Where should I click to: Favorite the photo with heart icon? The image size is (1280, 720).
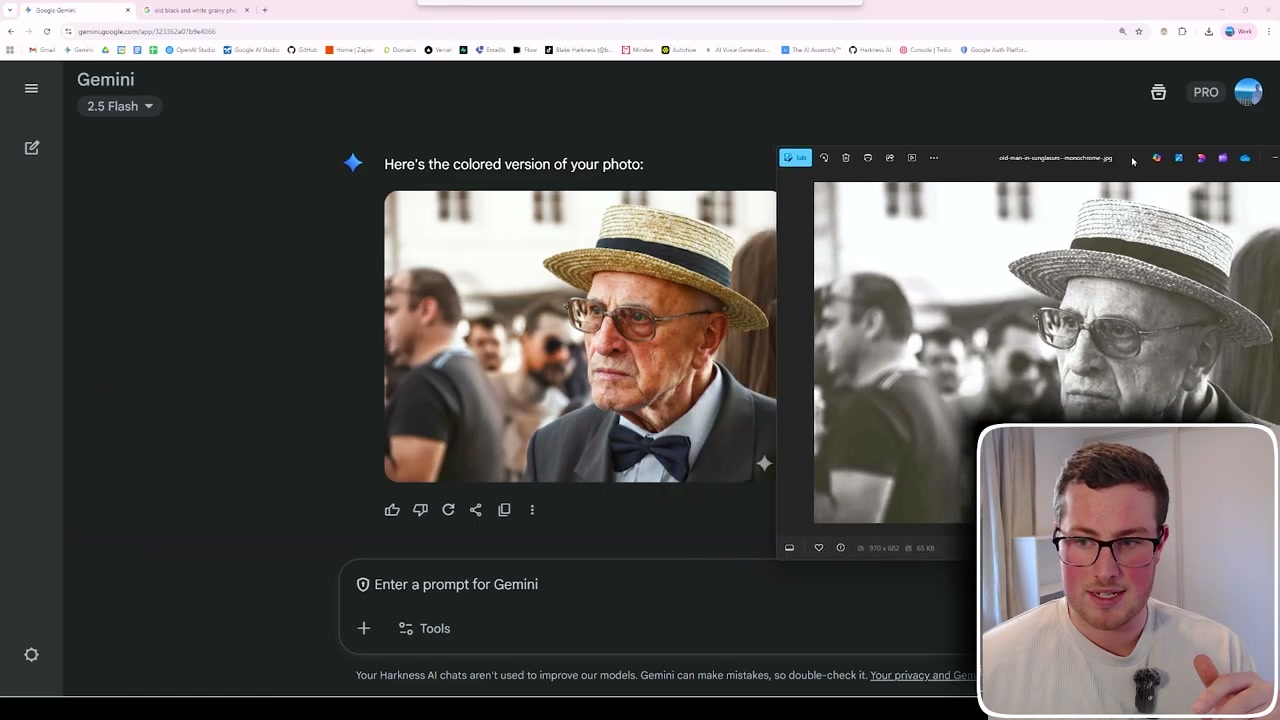[819, 548]
